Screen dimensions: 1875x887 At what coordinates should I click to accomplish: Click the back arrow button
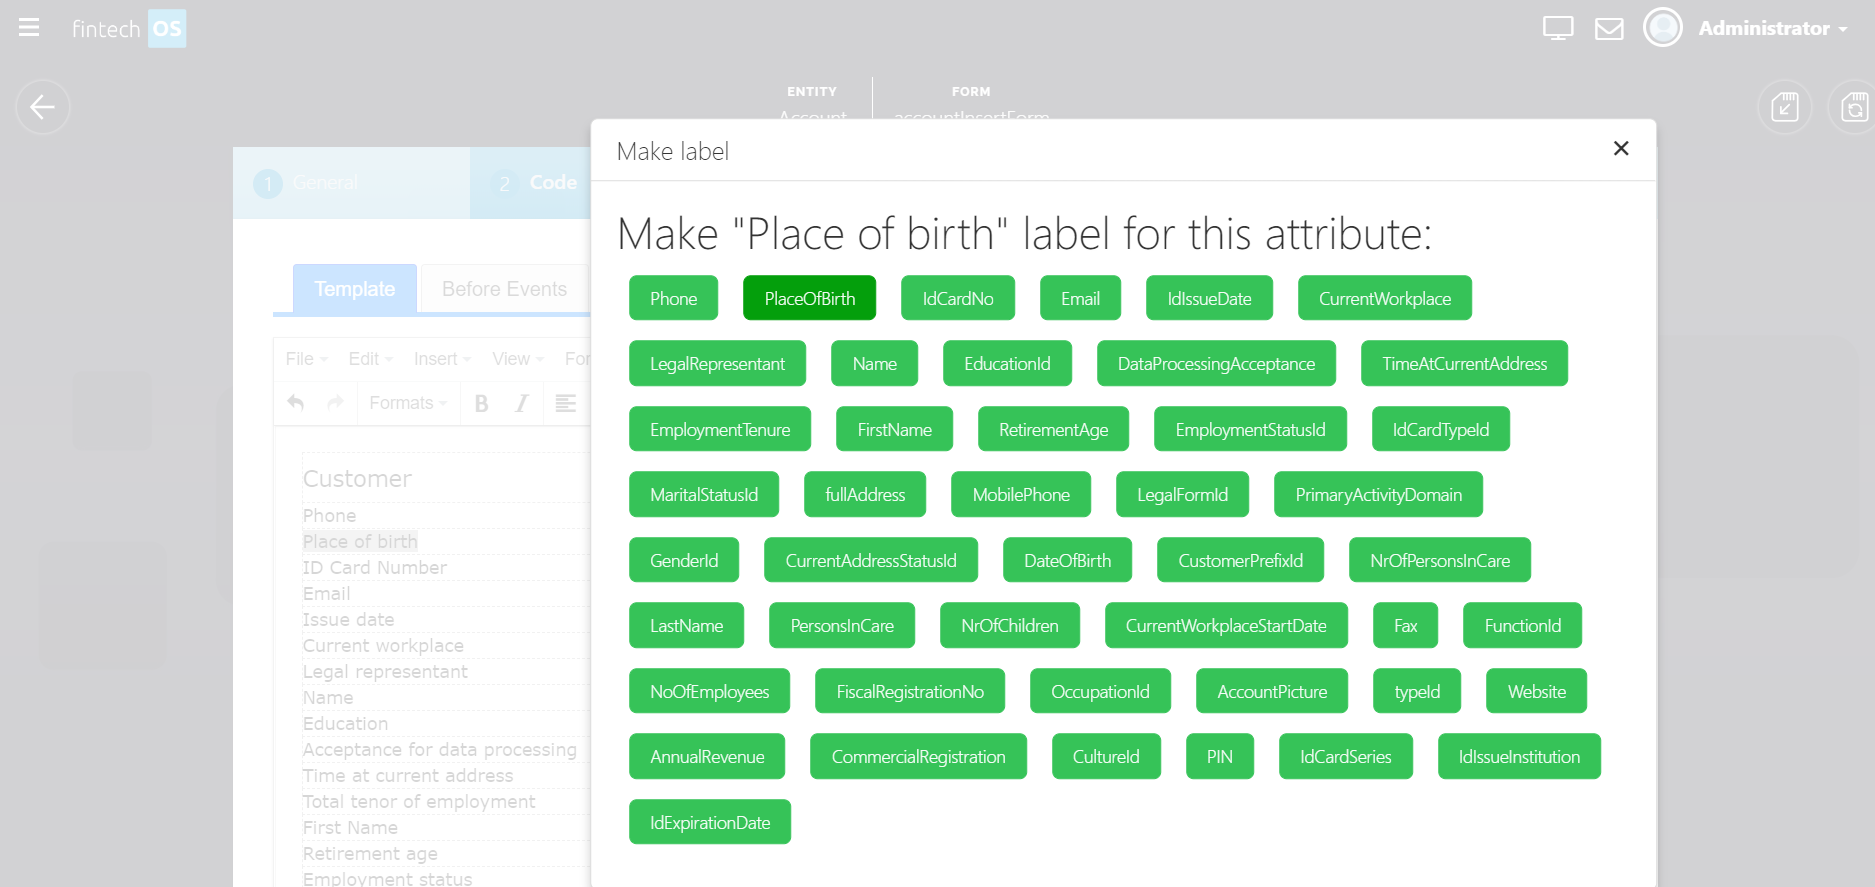(x=43, y=107)
